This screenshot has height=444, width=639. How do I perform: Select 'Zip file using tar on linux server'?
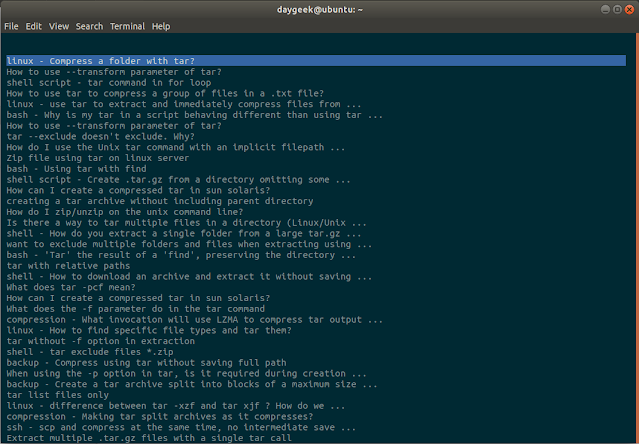(97, 158)
